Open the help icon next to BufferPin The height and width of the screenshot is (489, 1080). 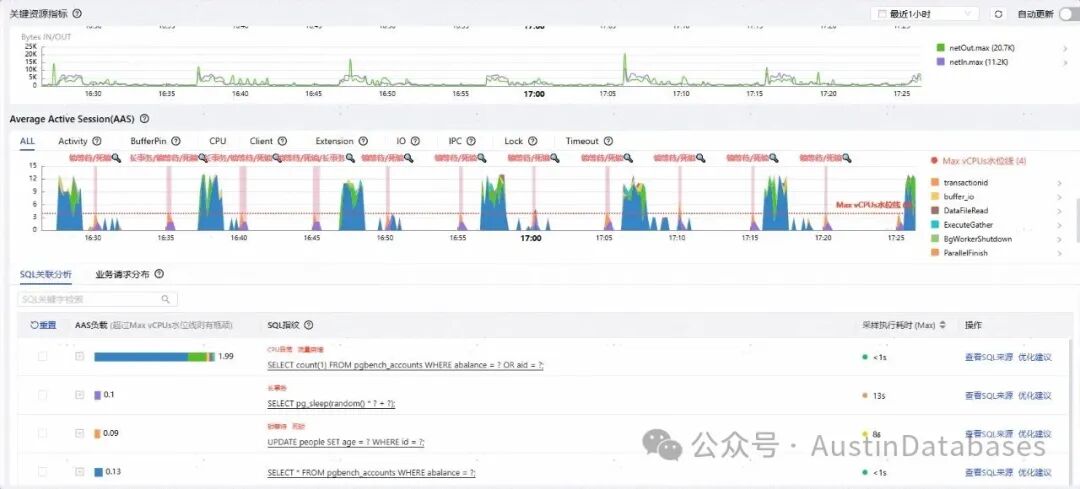click(176, 141)
